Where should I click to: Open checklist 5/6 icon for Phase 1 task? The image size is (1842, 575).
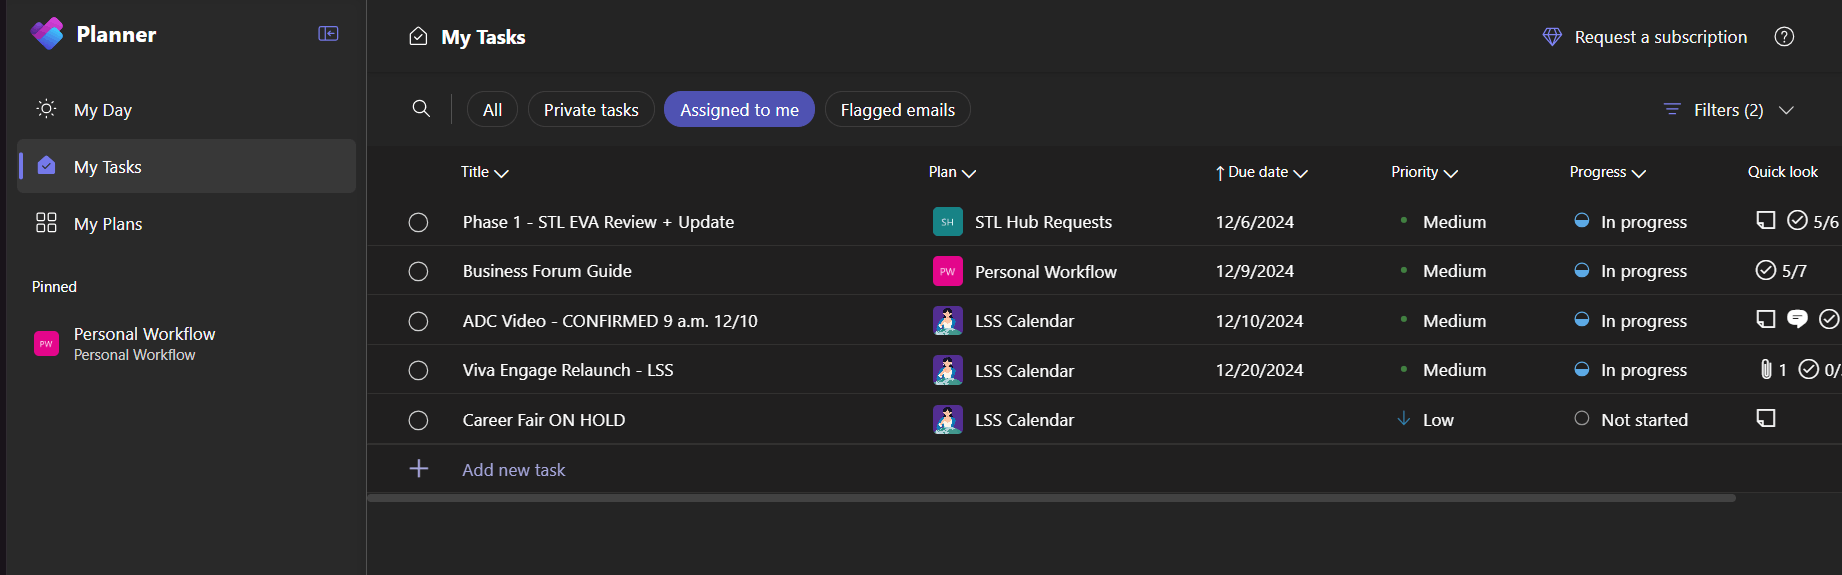pos(1797,220)
